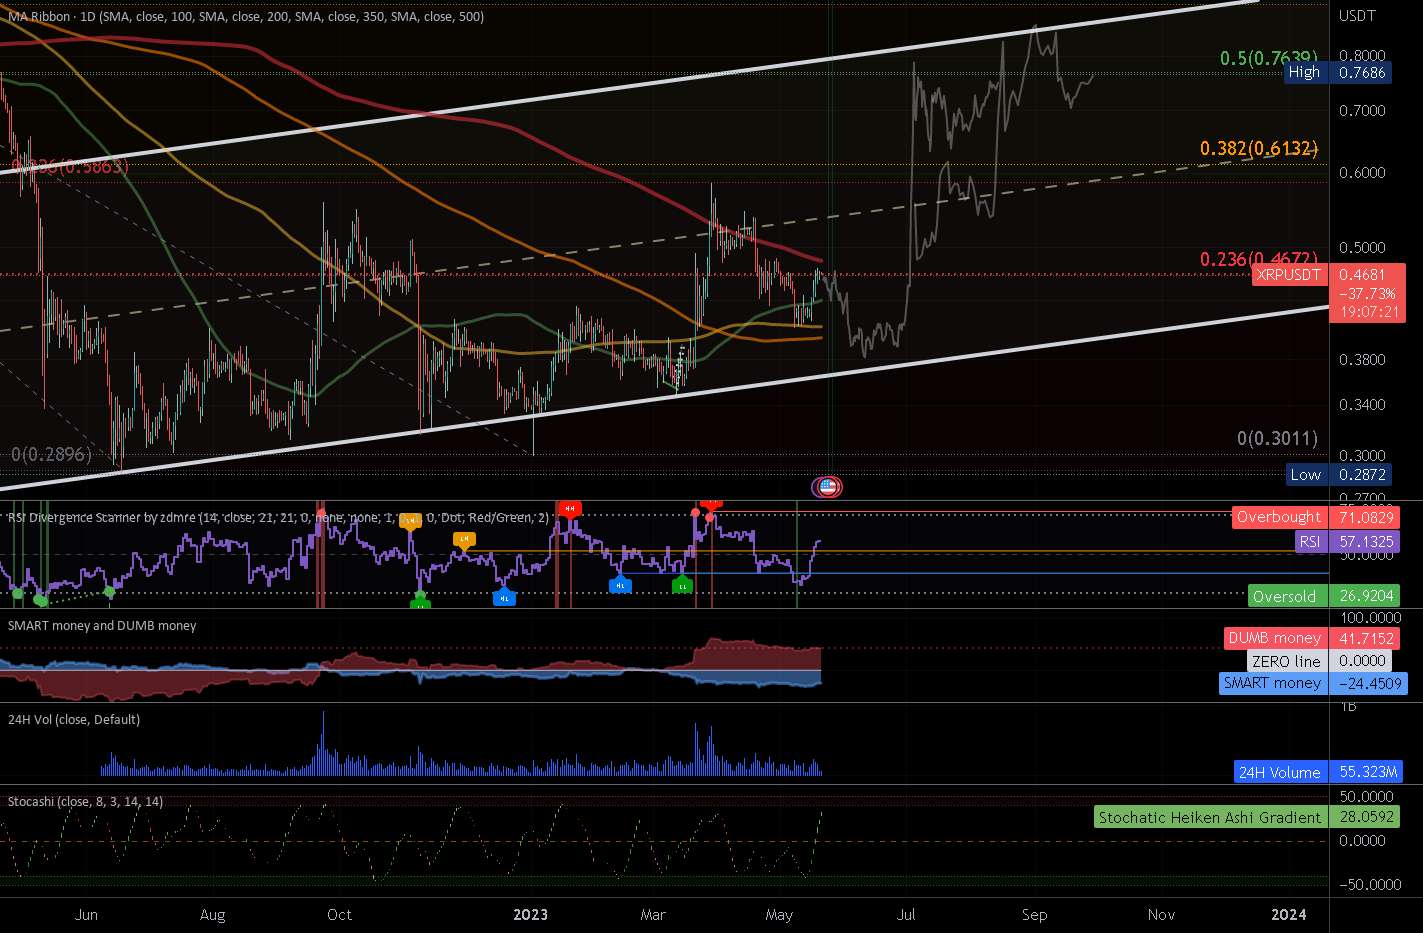This screenshot has height=933, width=1423.
Task: Click the US flag economic event icon
Action: 826,488
